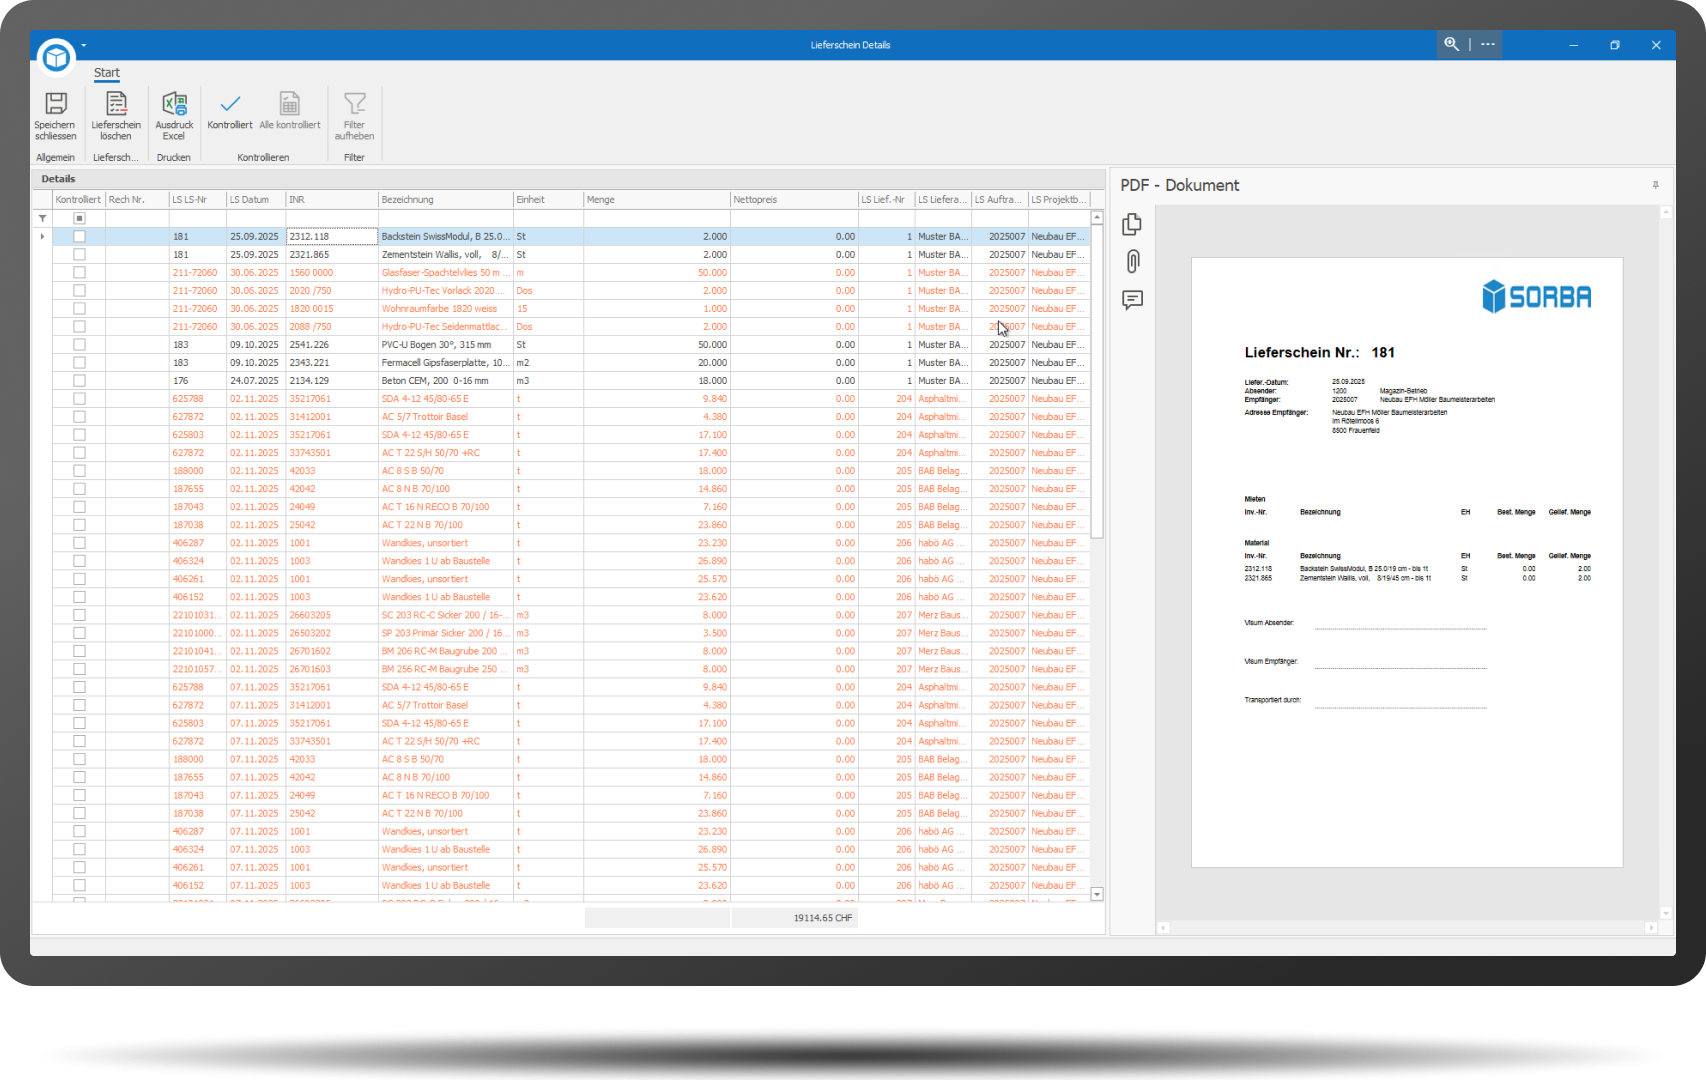
Task: Expand the first row indicator arrow
Action: pos(42,237)
